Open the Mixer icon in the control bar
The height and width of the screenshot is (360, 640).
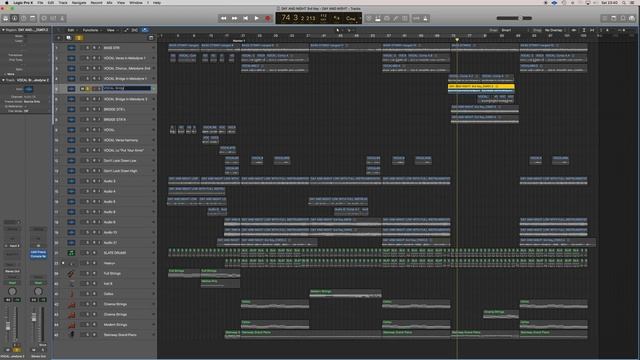(x=53, y=18)
